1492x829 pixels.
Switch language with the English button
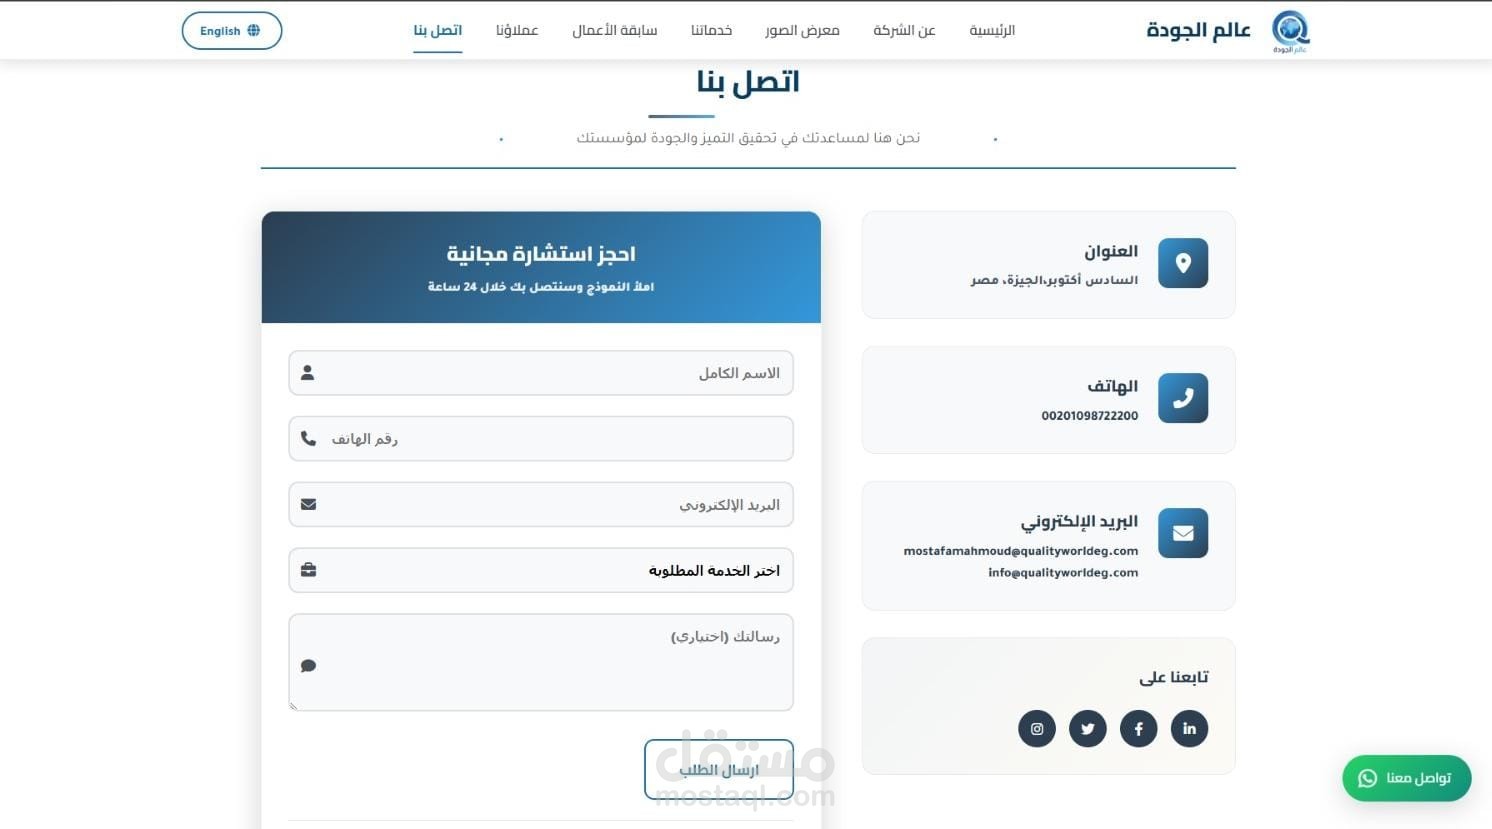(x=232, y=31)
